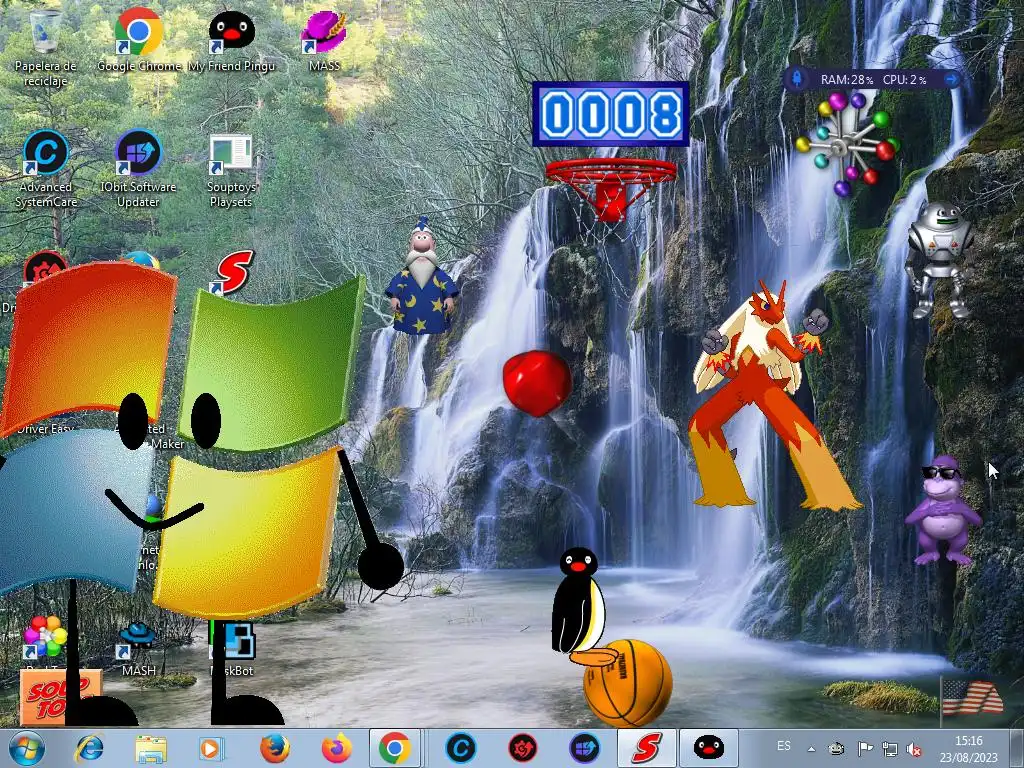The height and width of the screenshot is (768, 1024).
Task: Click the ES language indicator
Action: (784, 746)
